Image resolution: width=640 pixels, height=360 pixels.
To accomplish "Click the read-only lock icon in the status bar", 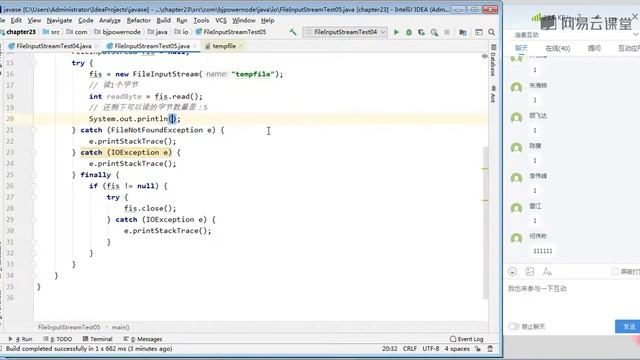I will [x=478, y=349].
